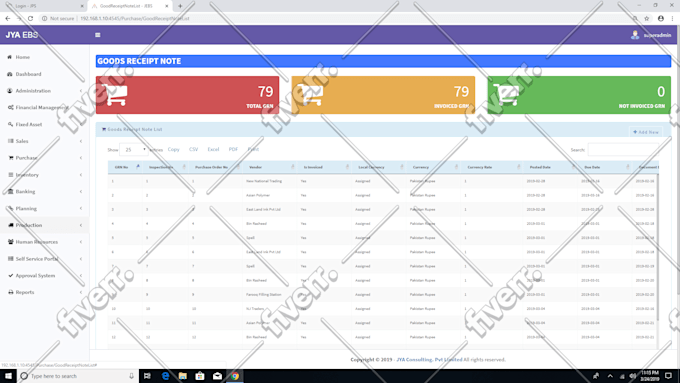Click cart icon on Total GRN card
The height and width of the screenshot is (383, 680).
click(x=116, y=94)
